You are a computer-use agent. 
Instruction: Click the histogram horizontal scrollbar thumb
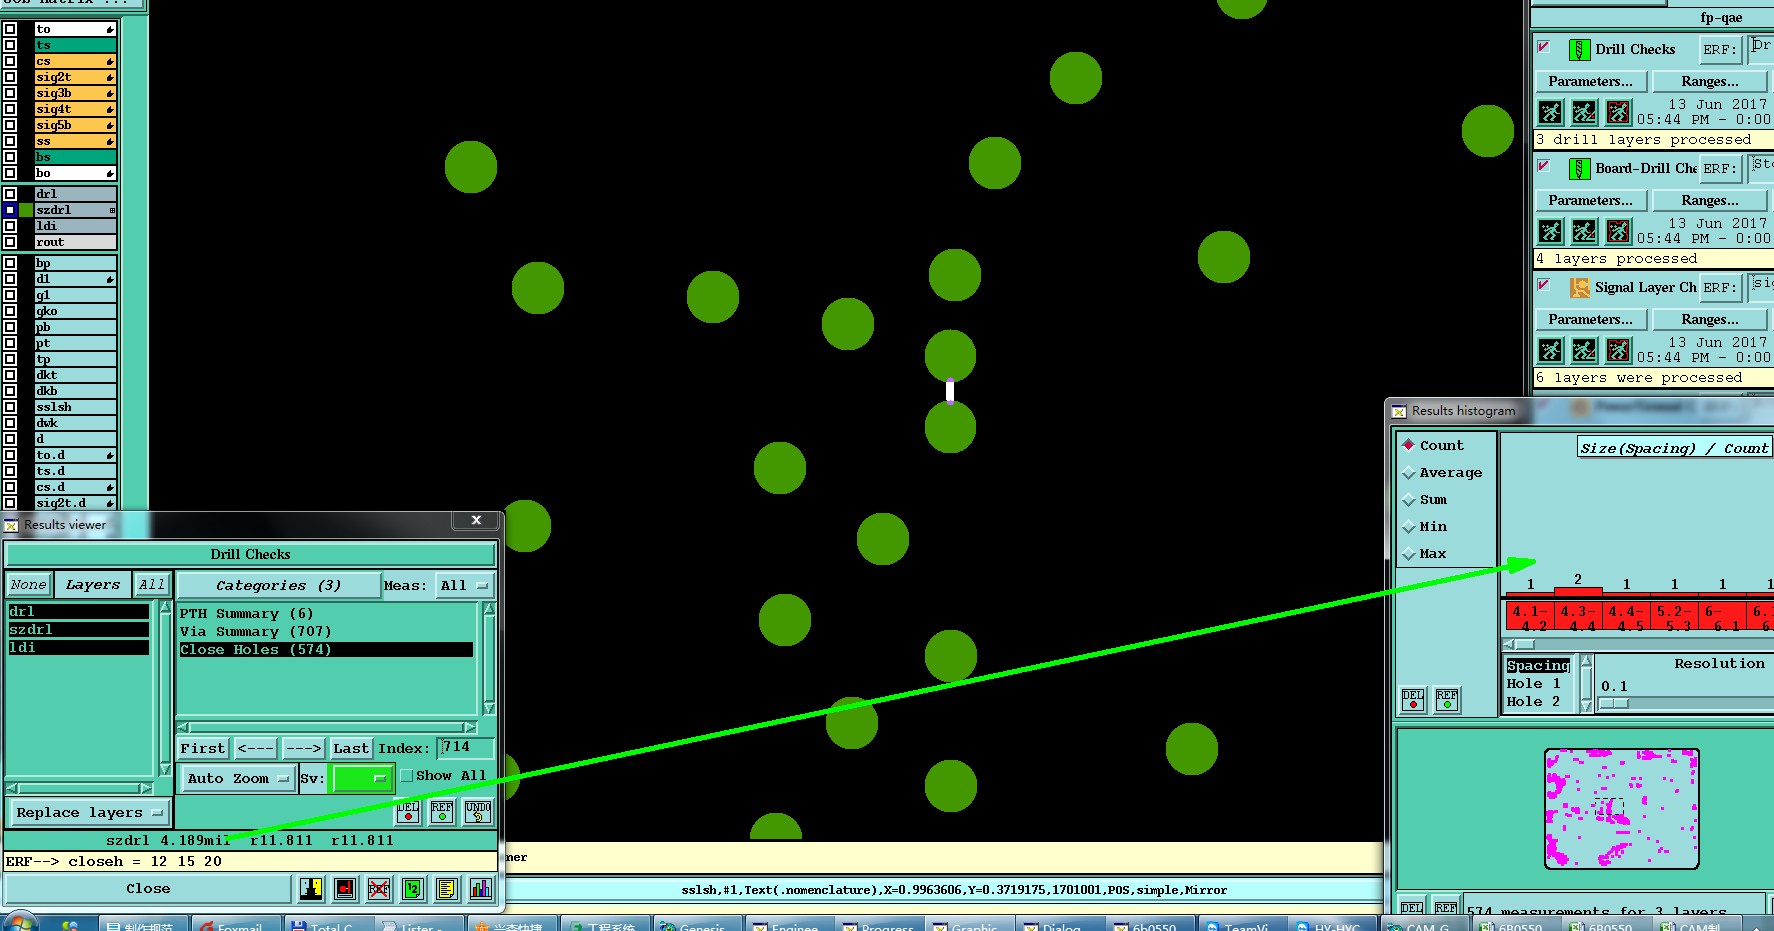(x=1524, y=644)
